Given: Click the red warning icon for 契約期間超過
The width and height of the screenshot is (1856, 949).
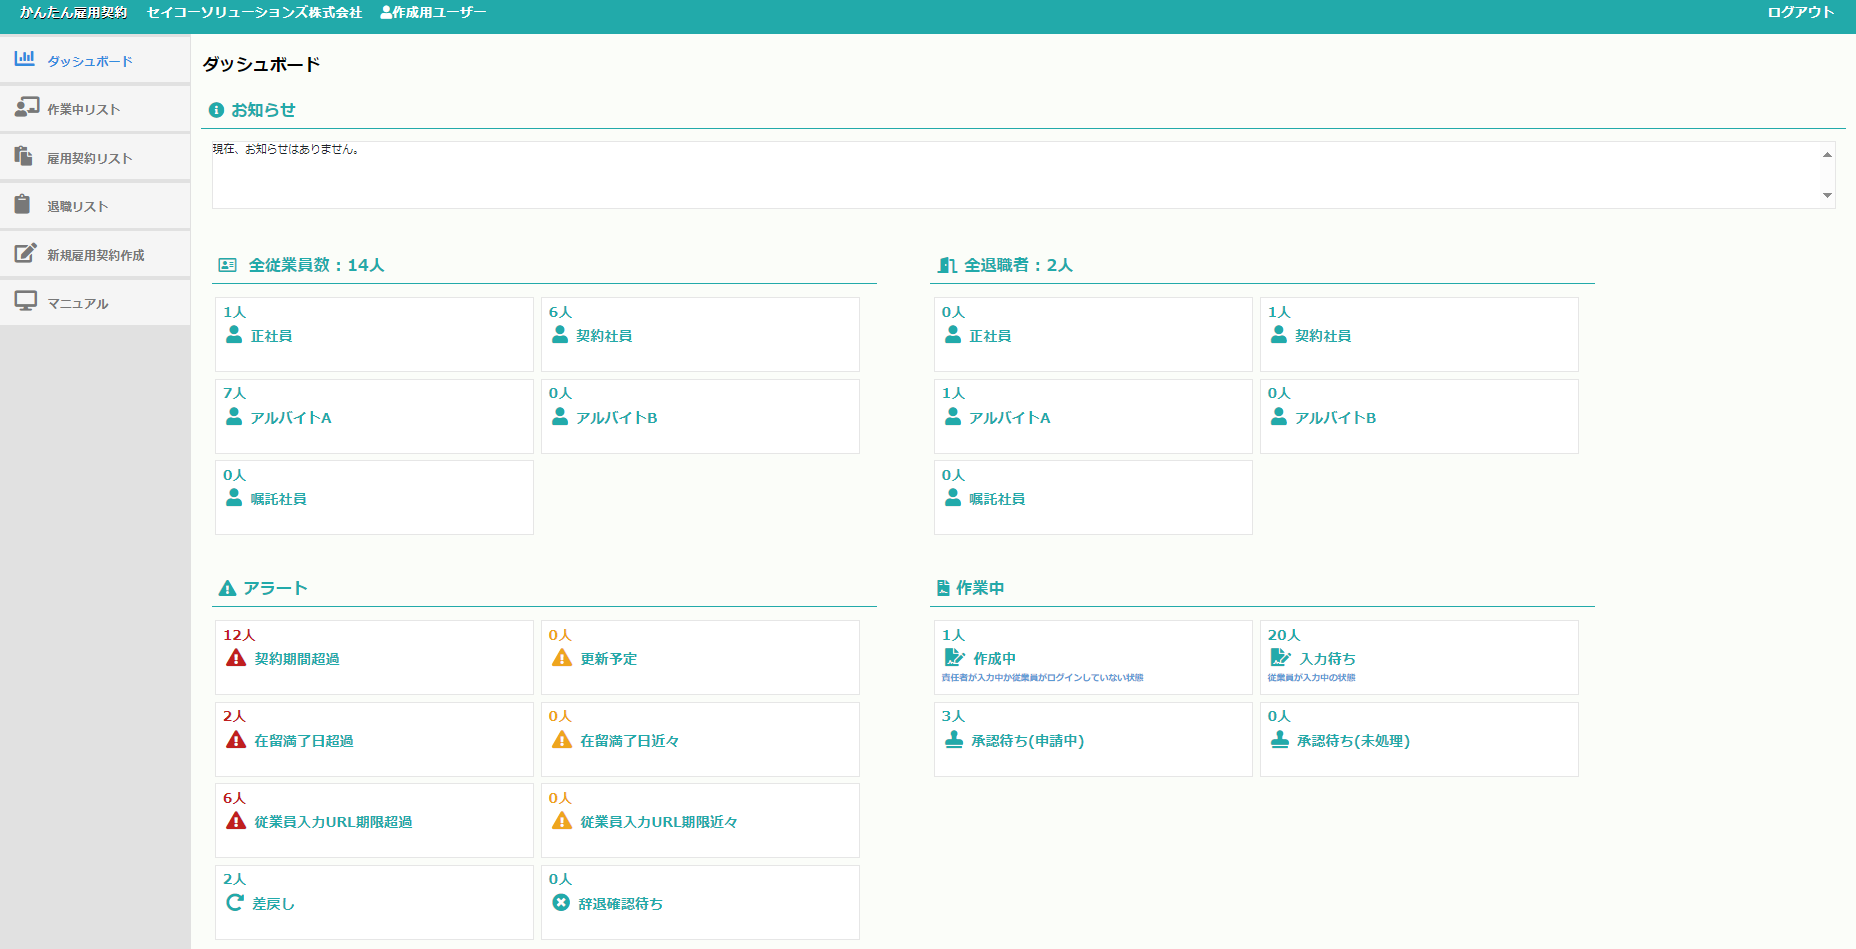Looking at the screenshot, I should 236,658.
